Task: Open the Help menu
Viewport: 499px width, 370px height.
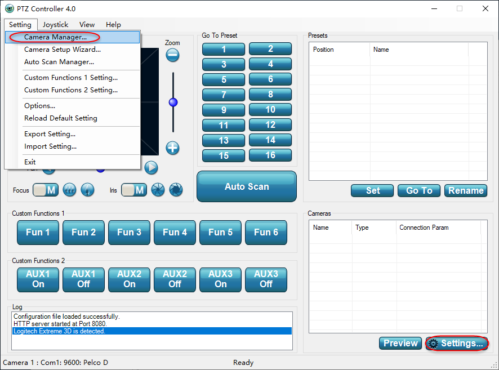Action: coord(113,25)
